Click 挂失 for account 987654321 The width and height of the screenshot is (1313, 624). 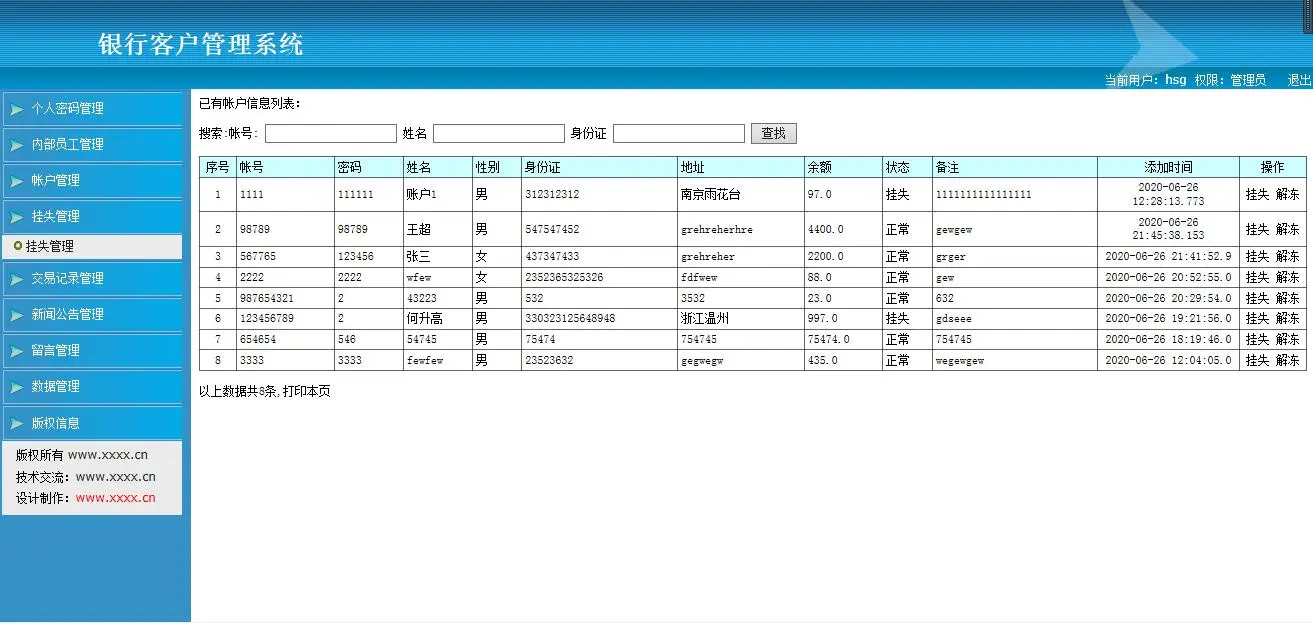(x=1257, y=298)
